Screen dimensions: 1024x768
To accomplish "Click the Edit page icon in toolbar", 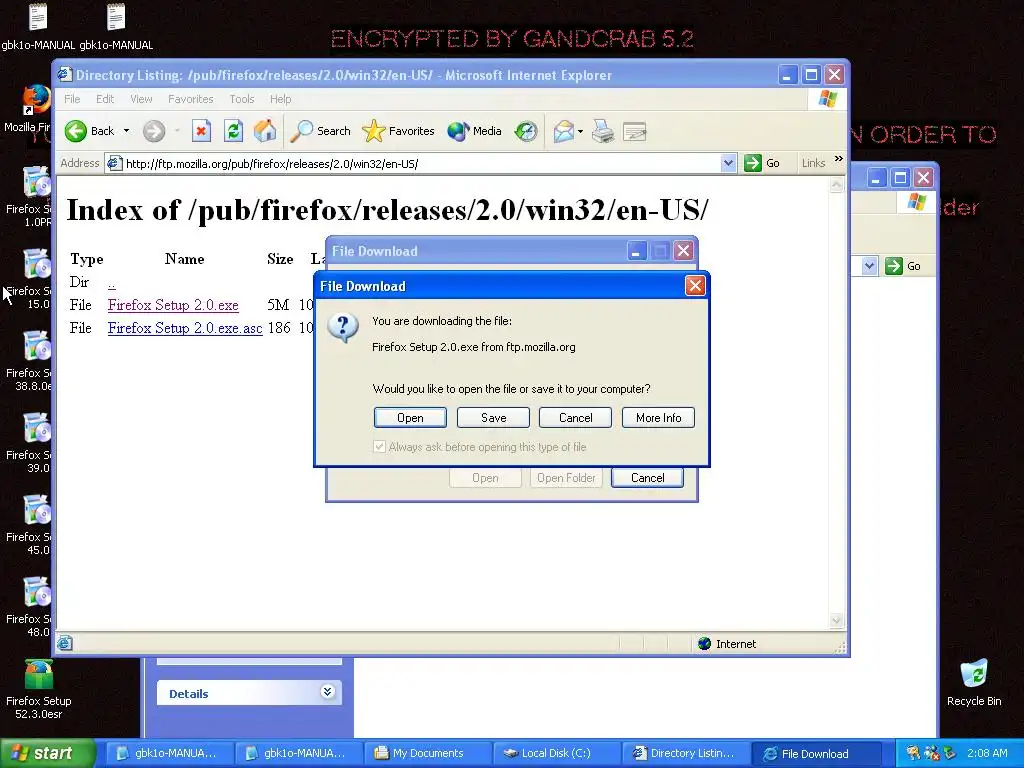I will coord(635,131).
